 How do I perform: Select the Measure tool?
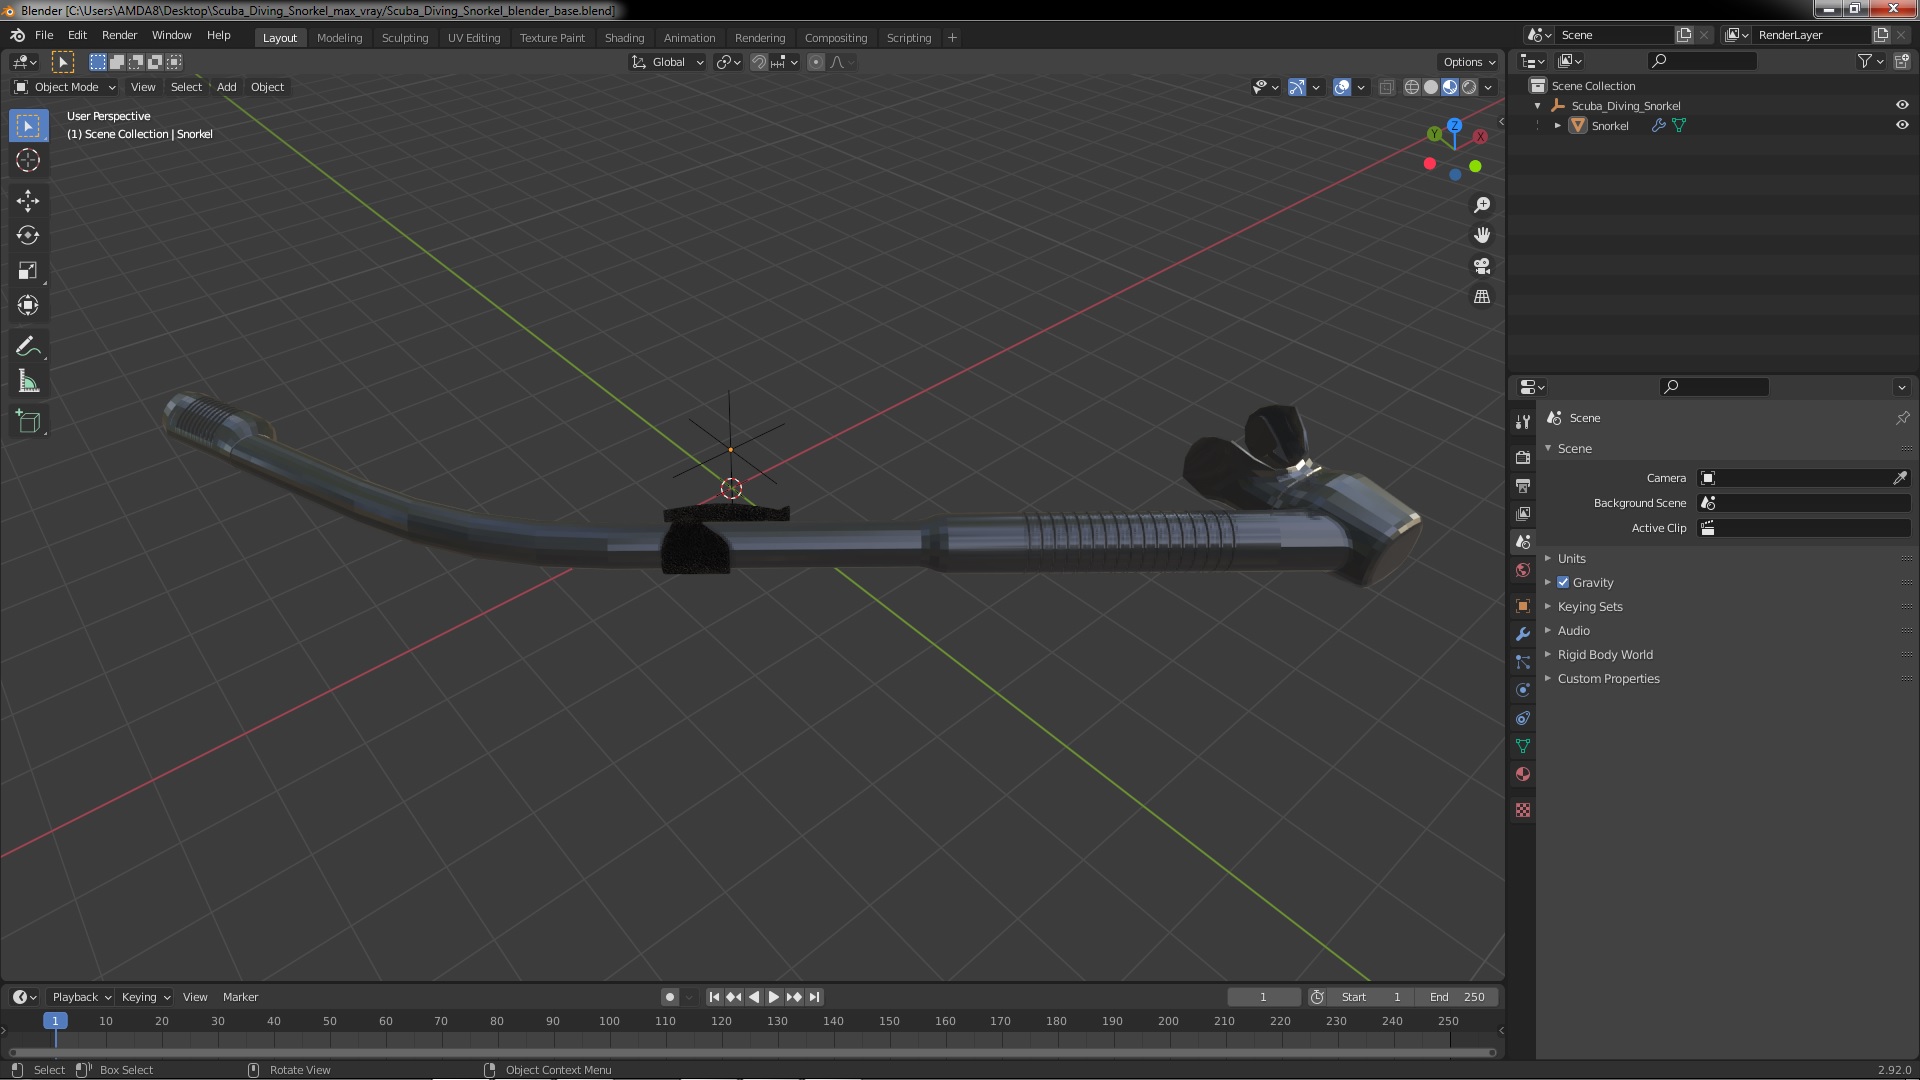click(28, 382)
